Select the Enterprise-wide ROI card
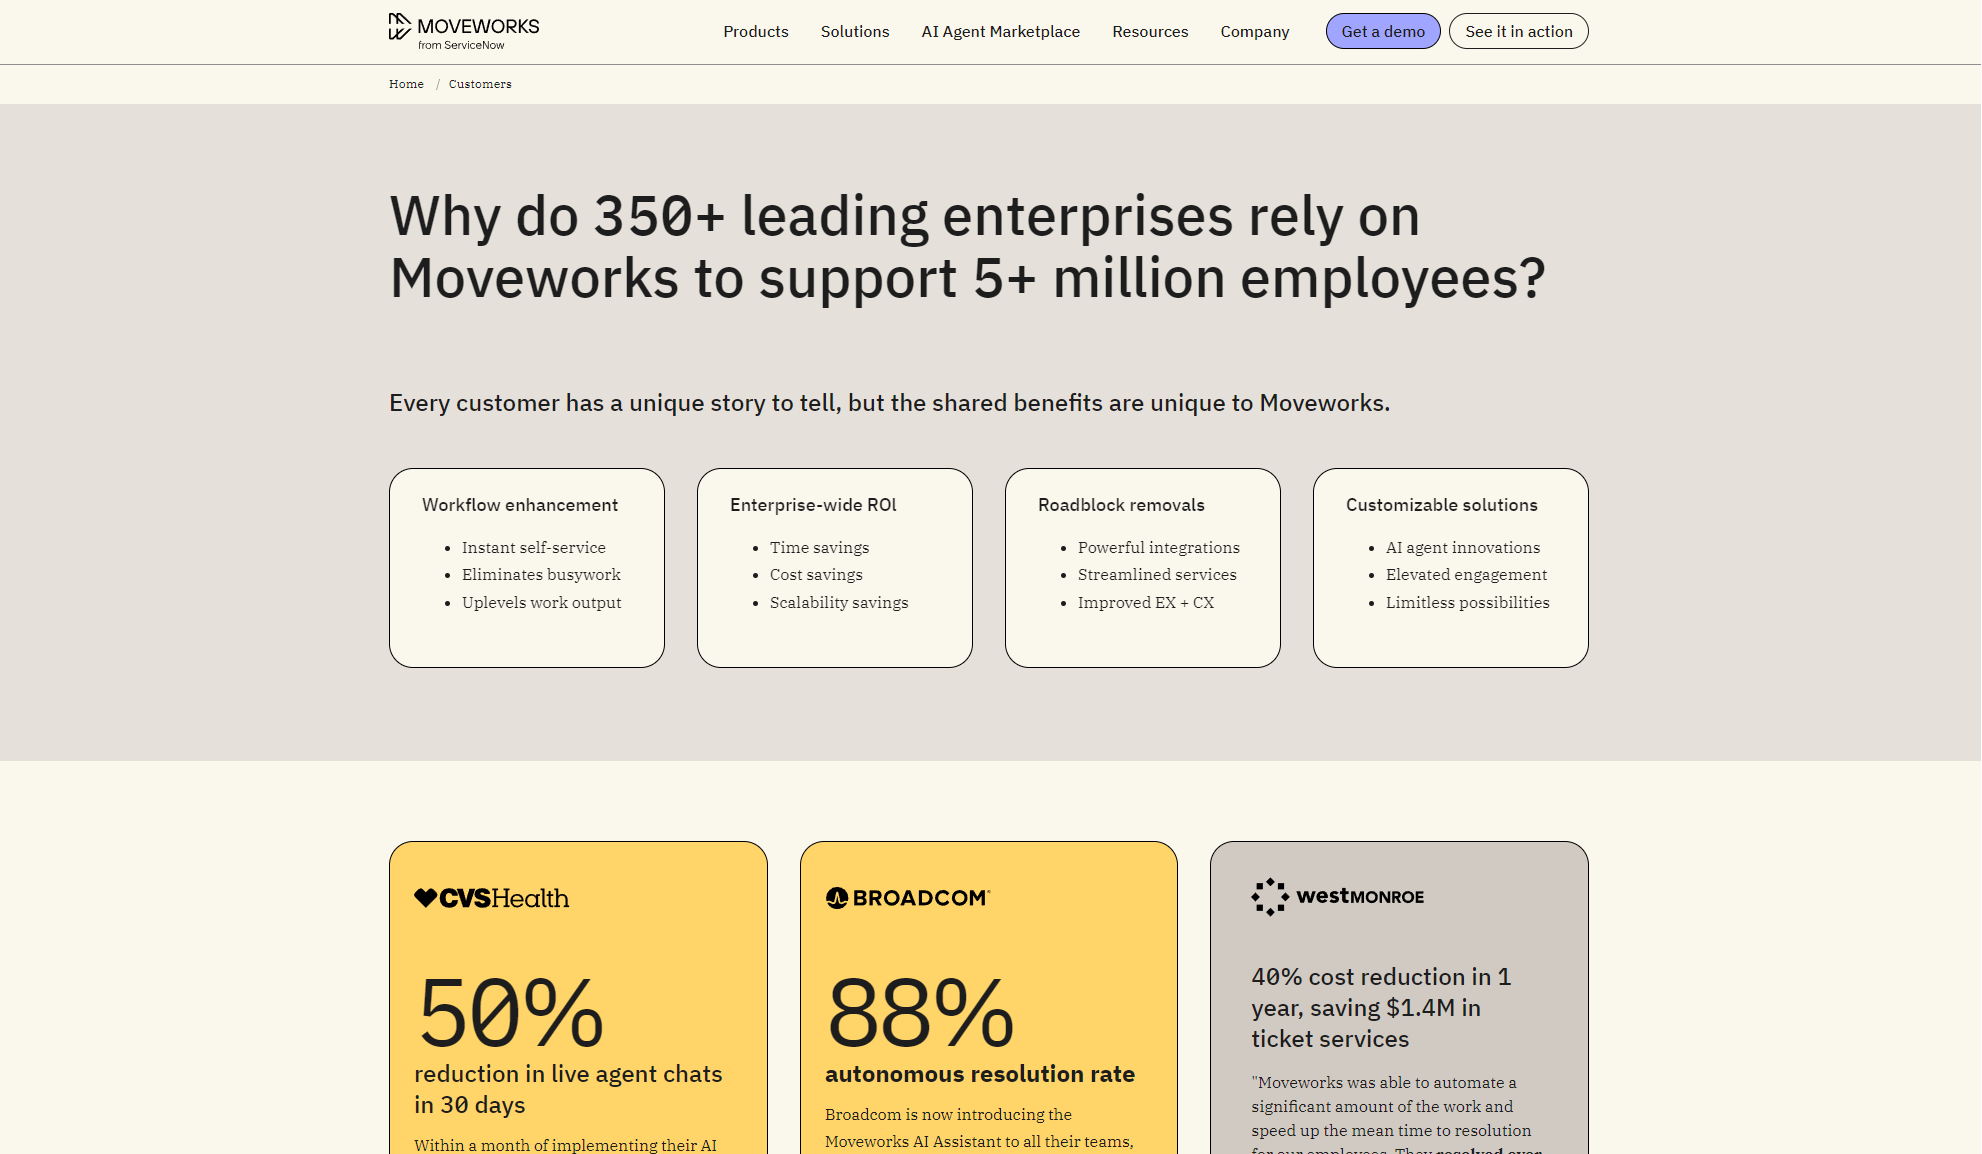The image size is (1982, 1154). pos(834,567)
